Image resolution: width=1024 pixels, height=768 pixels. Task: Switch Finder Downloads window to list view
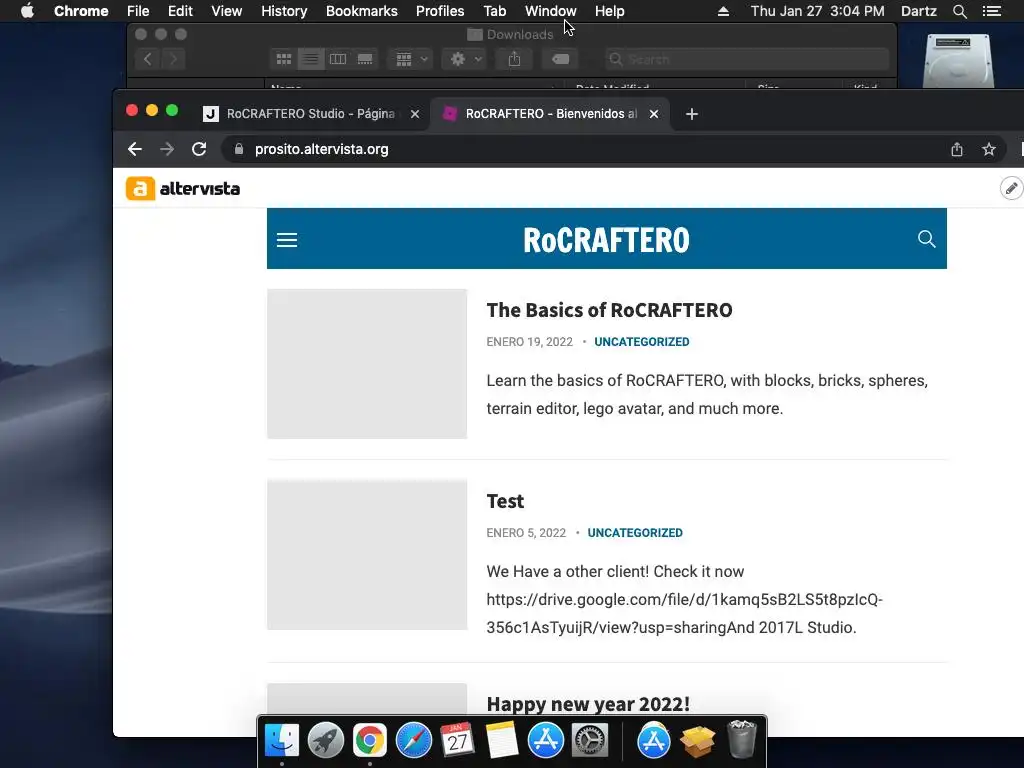pyautogui.click(x=311, y=59)
